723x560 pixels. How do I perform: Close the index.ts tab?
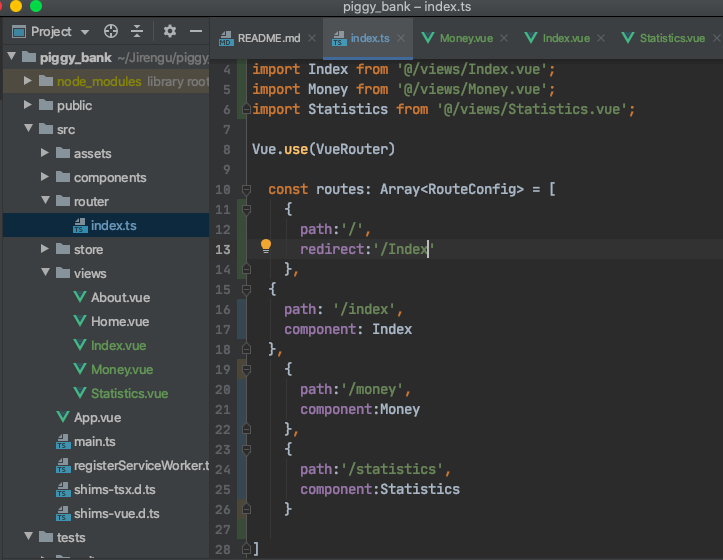point(401,38)
